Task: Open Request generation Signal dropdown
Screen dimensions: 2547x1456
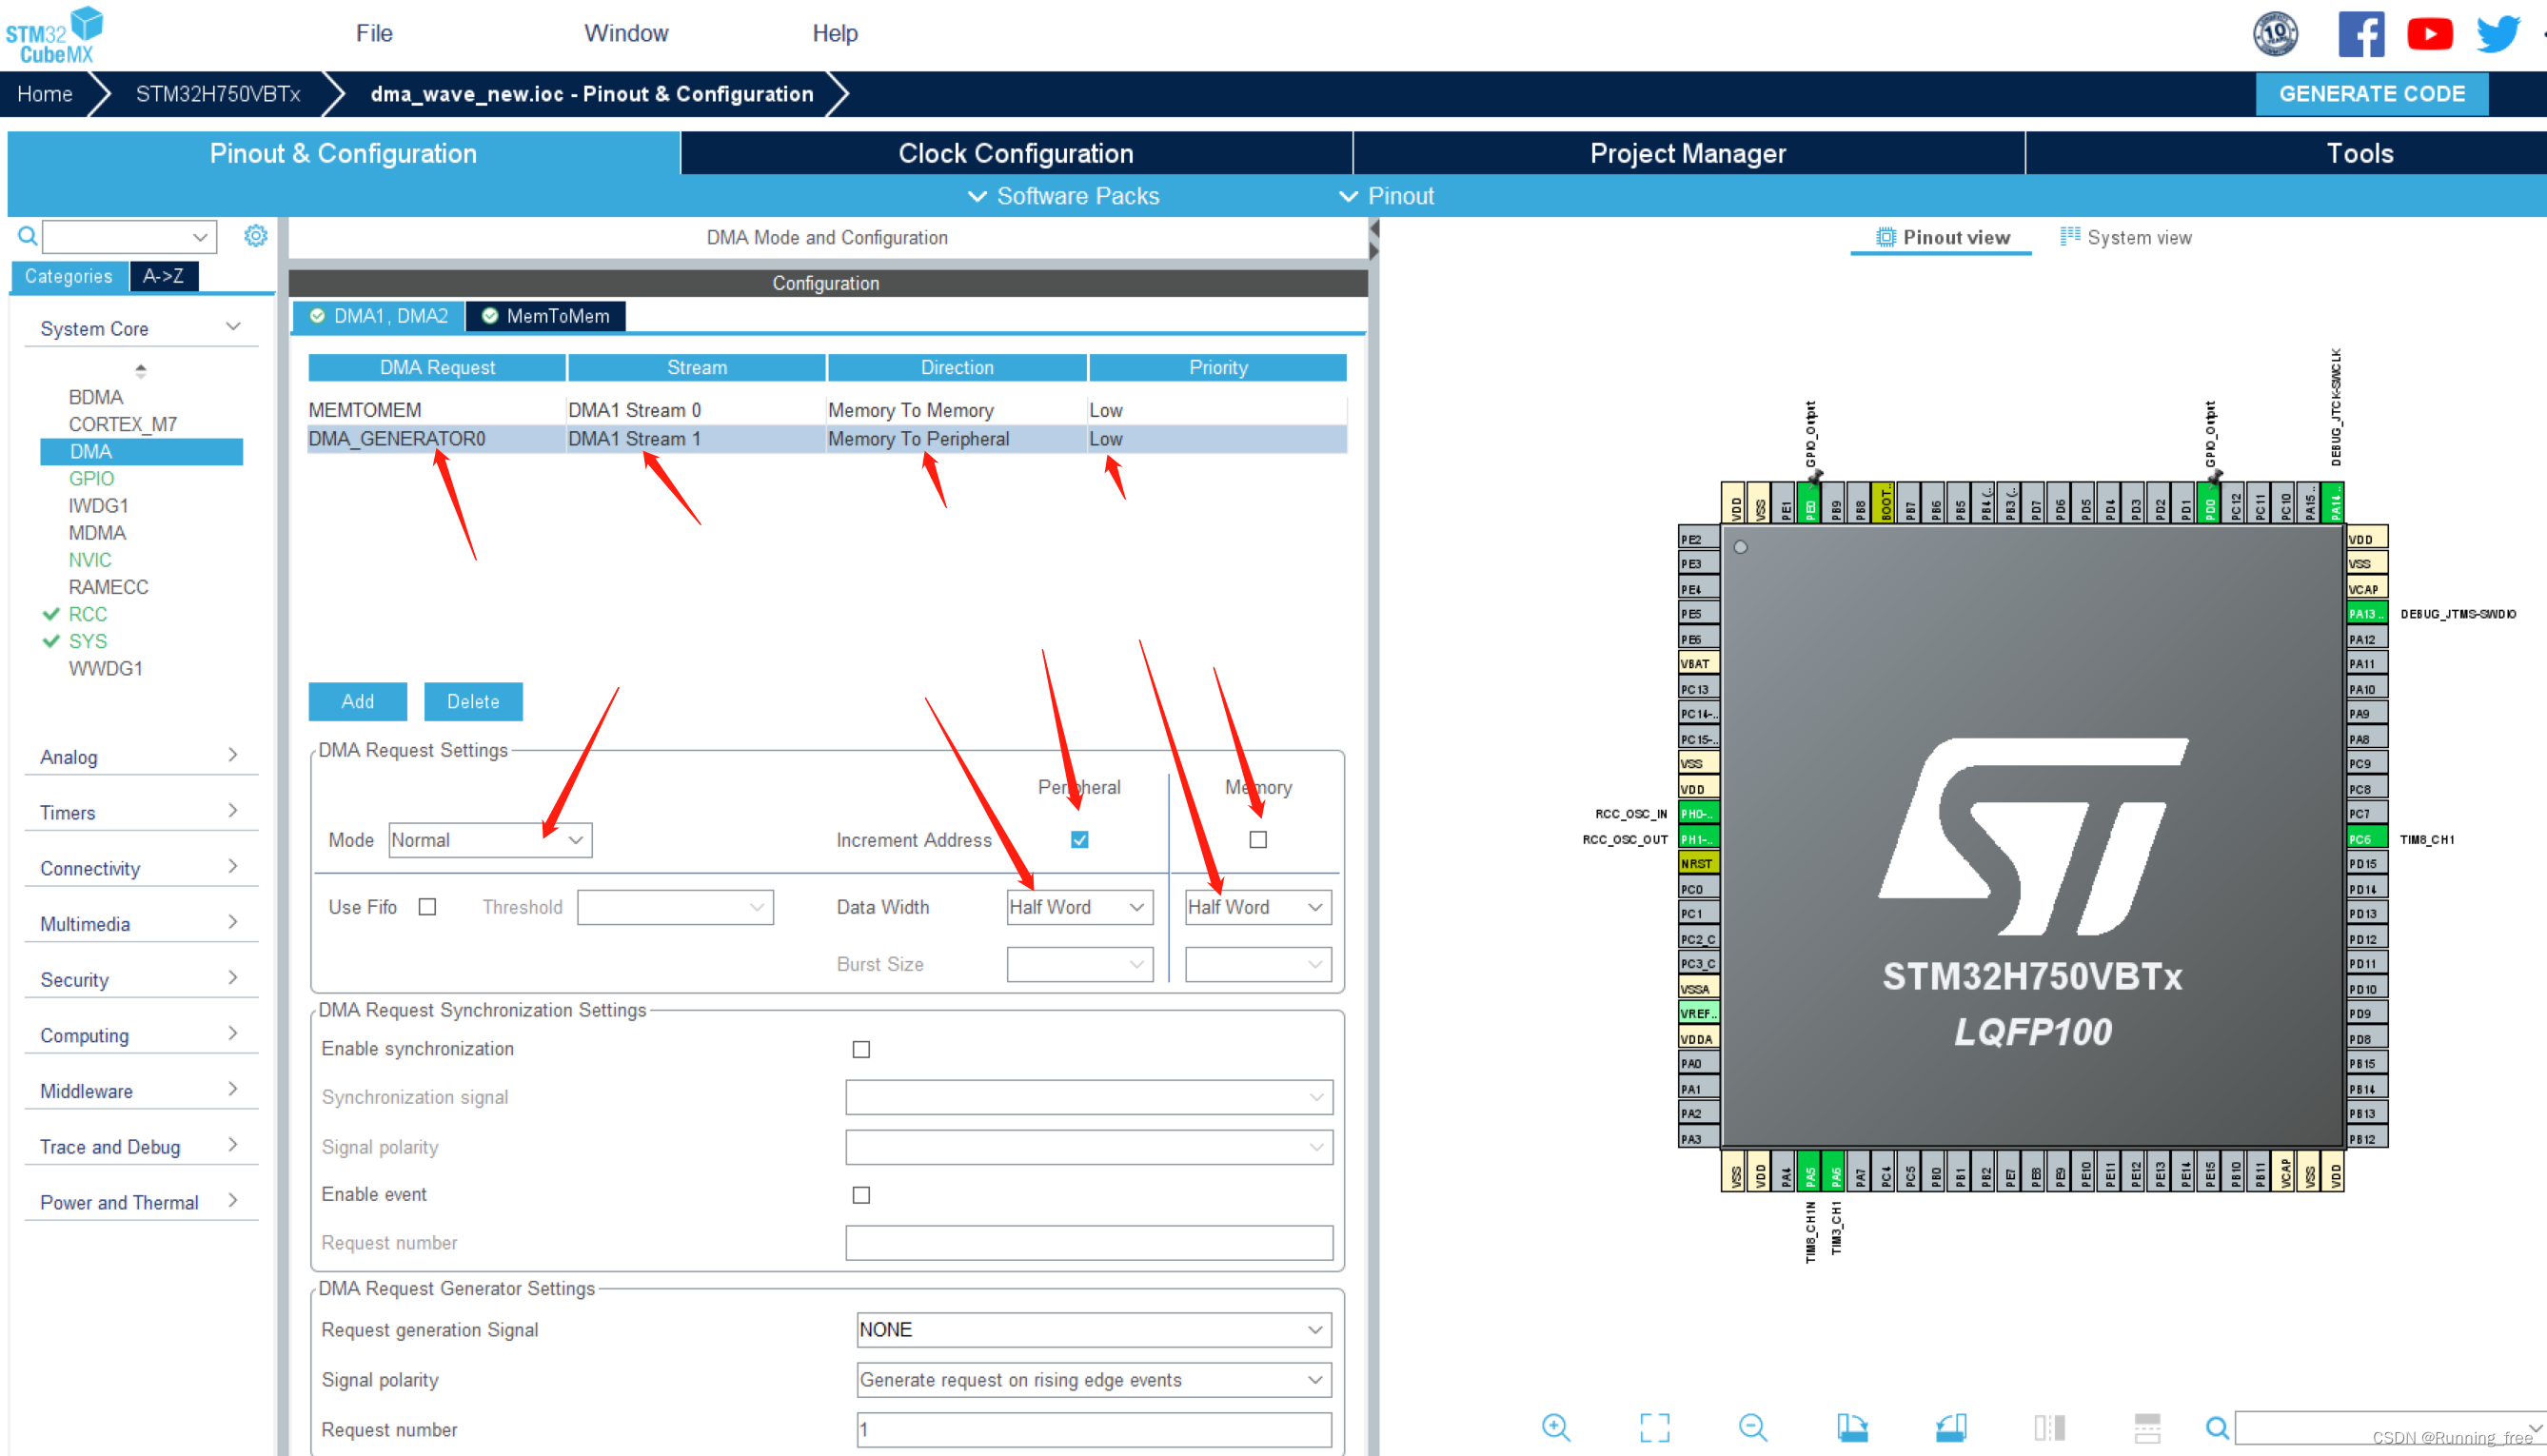Action: point(1093,1329)
